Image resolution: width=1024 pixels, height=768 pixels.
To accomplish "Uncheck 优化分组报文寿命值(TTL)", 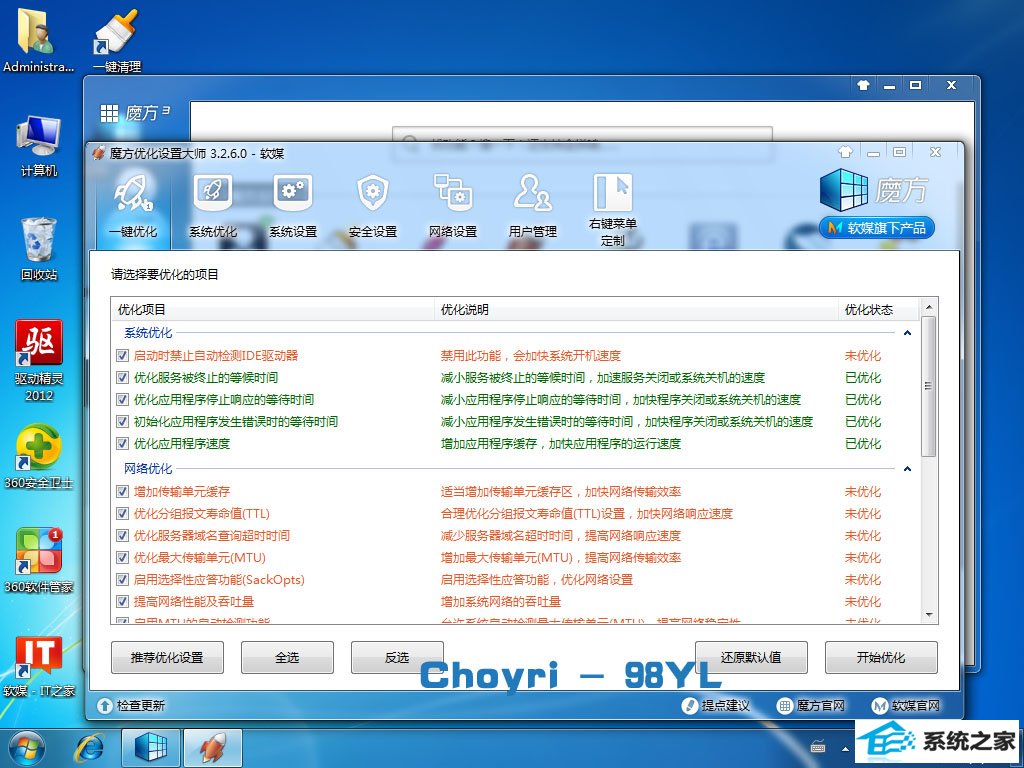I will pyautogui.click(x=122, y=514).
